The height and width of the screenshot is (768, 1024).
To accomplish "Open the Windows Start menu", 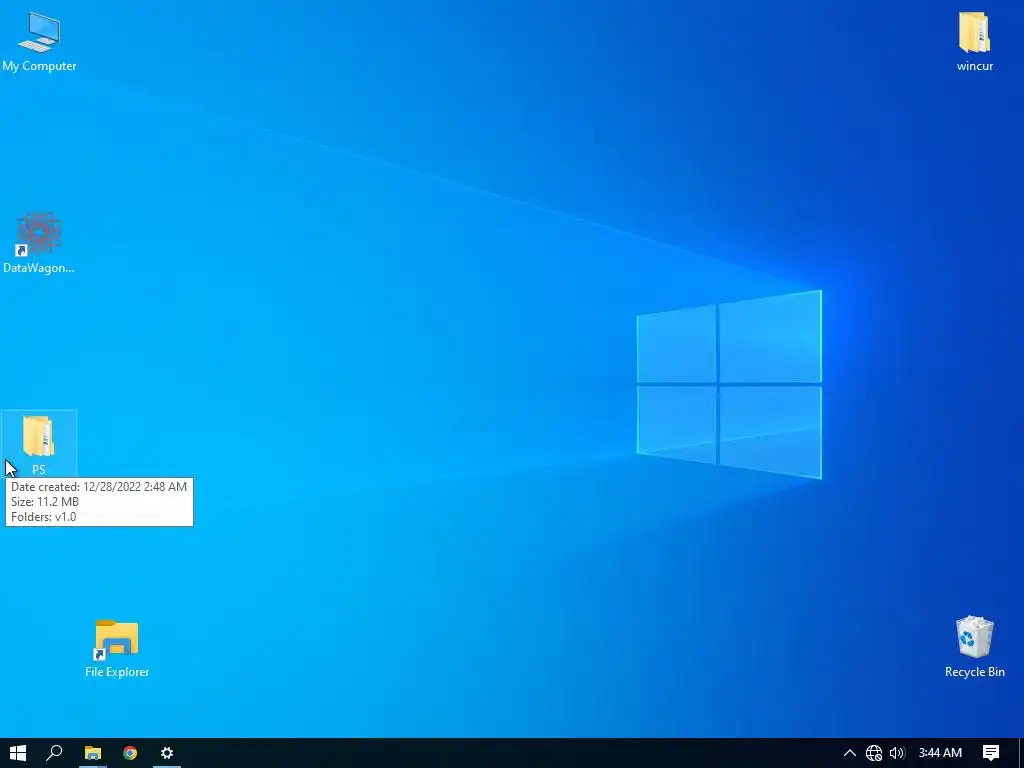I will click(18, 753).
